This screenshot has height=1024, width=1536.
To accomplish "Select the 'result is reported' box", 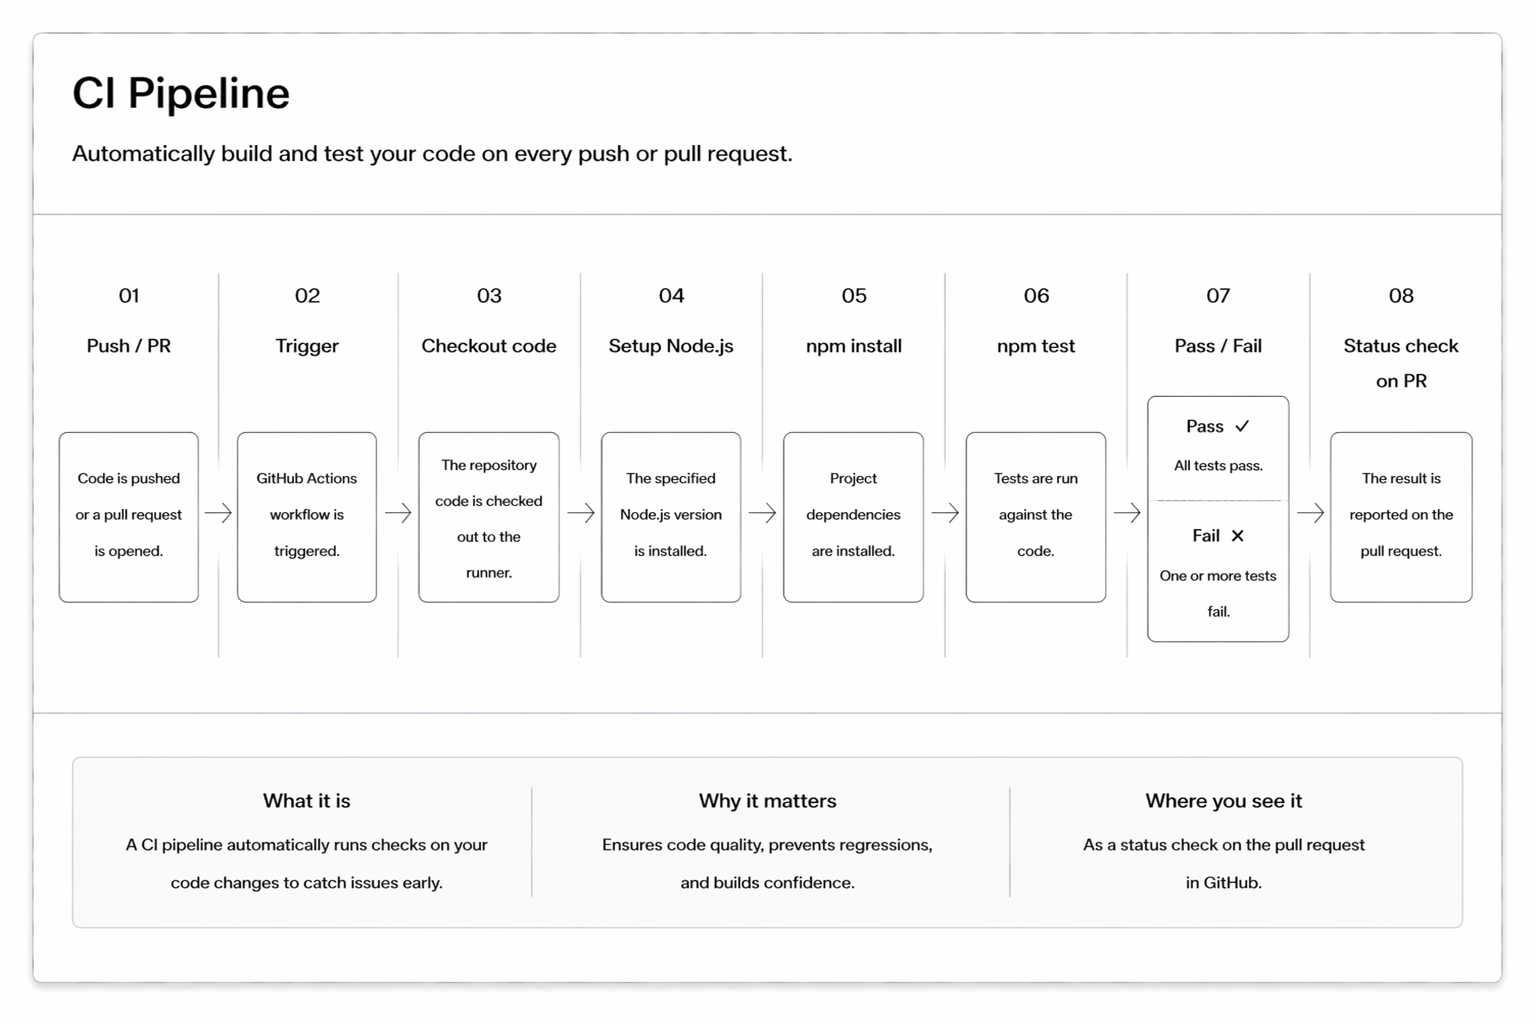I will [x=1401, y=517].
